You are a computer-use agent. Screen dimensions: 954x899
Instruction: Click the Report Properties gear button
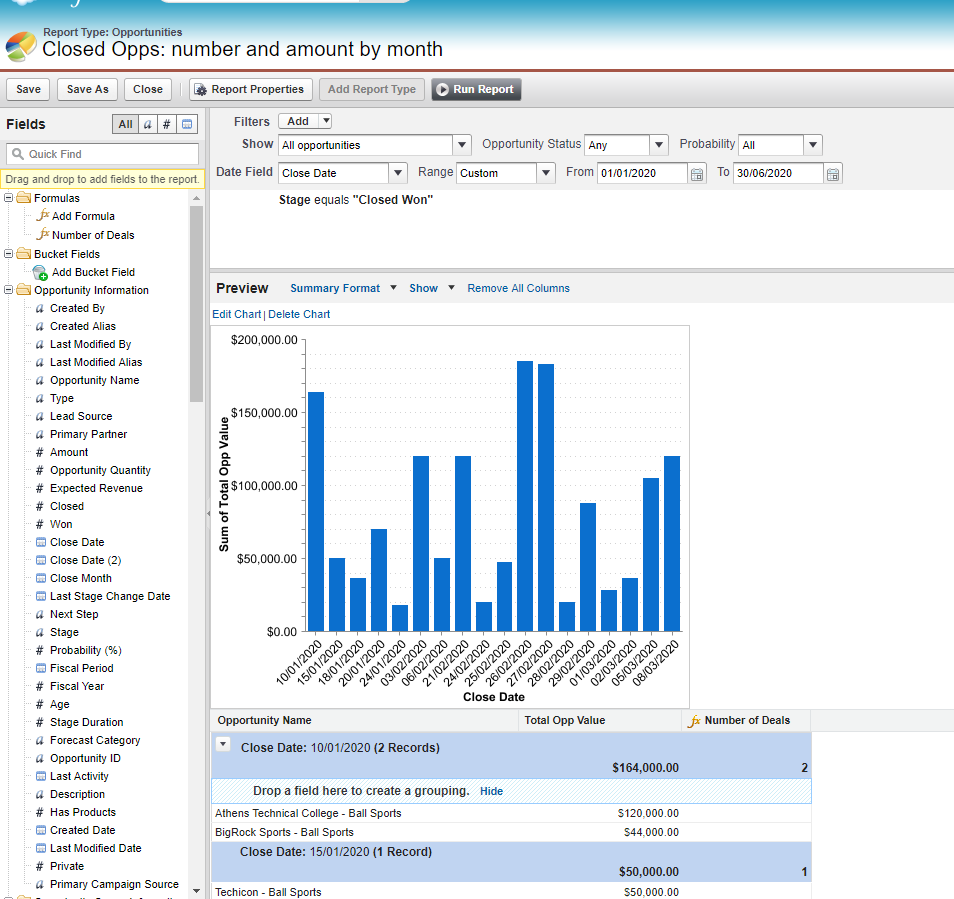tap(251, 89)
